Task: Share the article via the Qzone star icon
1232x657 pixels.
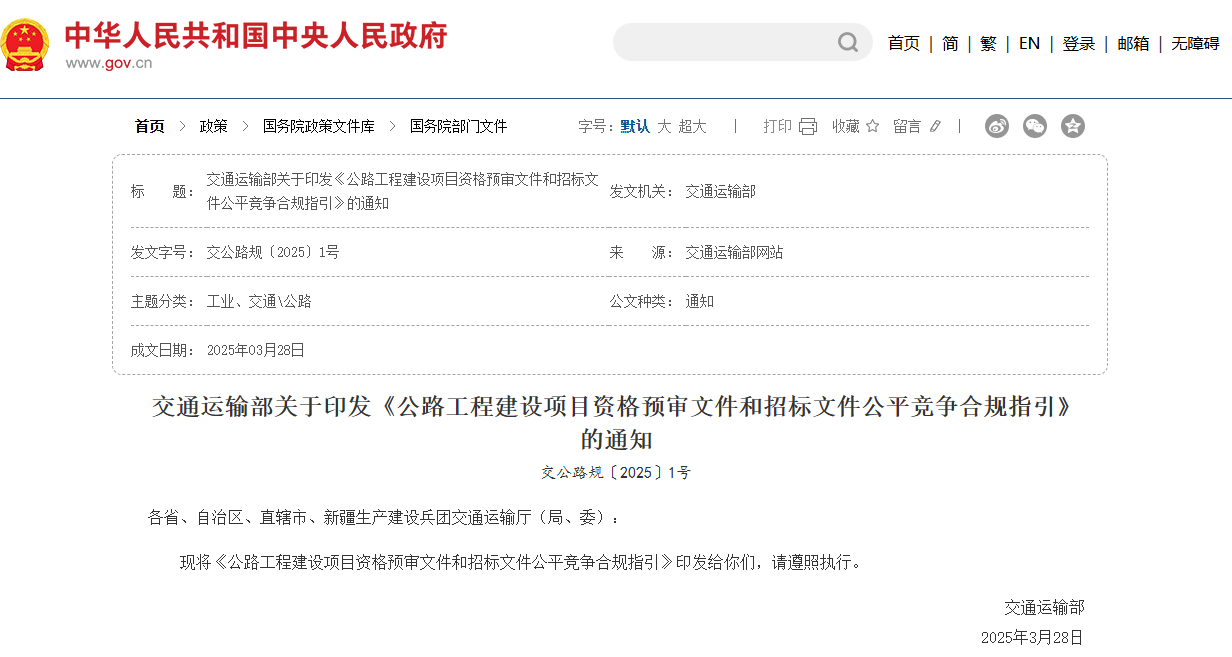Action: pos(1073,126)
